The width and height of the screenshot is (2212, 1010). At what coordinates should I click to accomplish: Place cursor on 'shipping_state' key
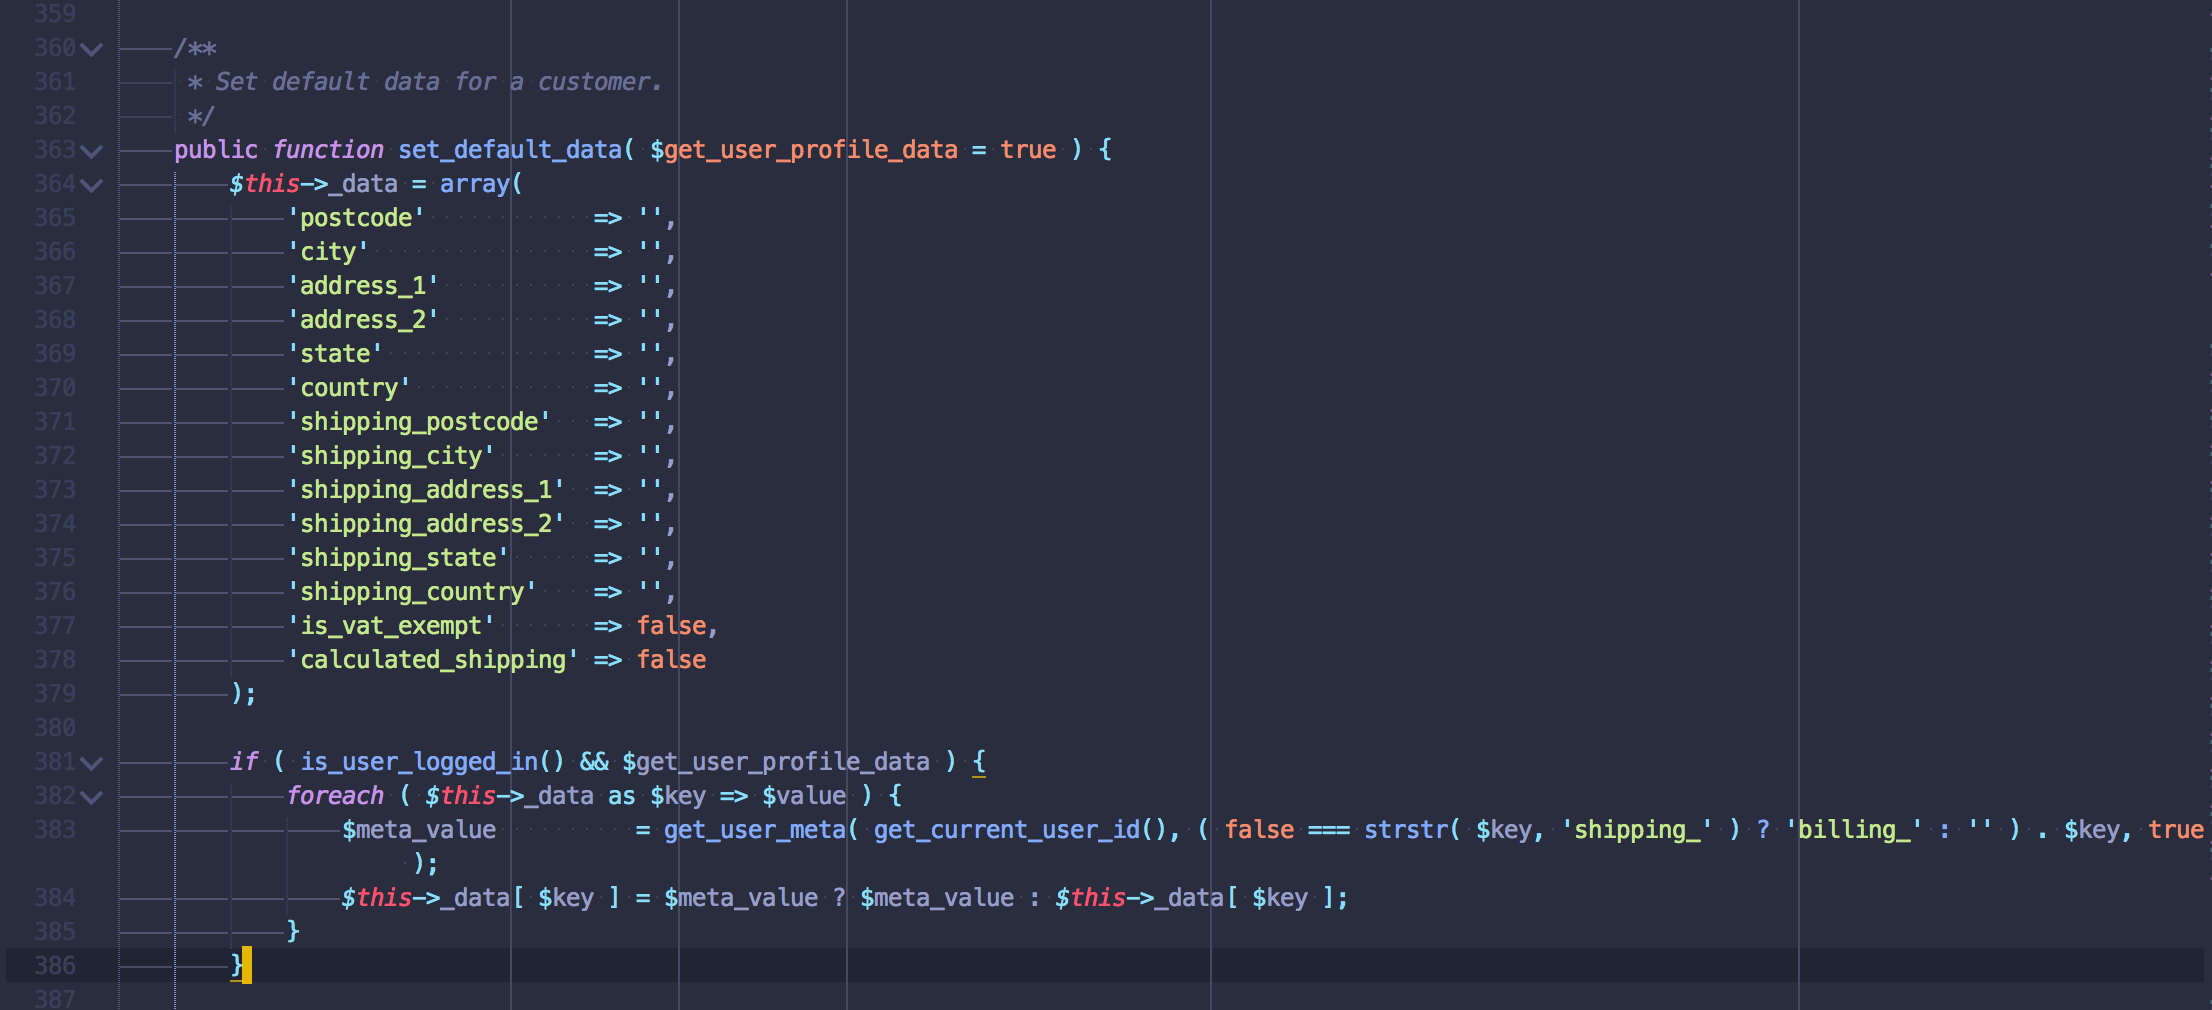[x=398, y=558]
